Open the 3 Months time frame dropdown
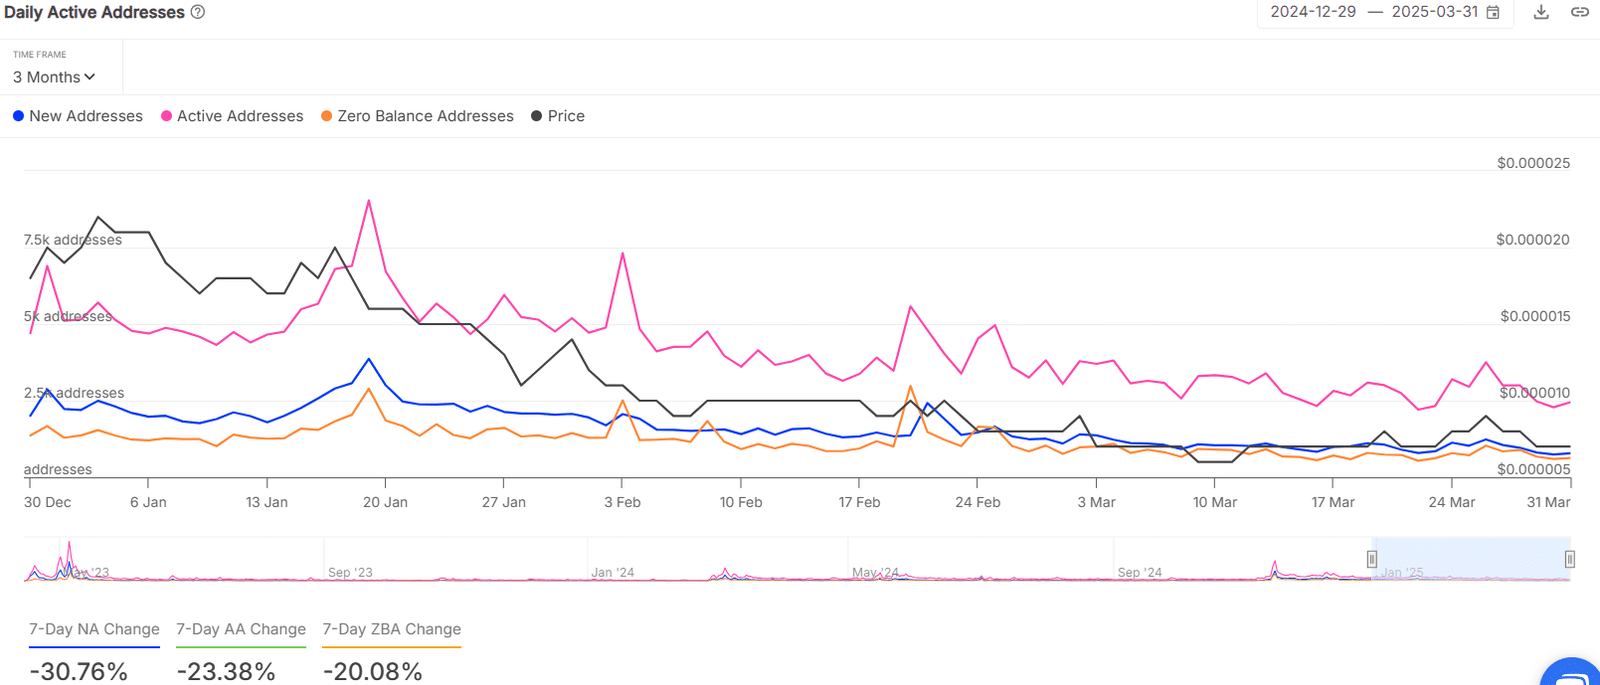This screenshot has height=685, width=1600. tap(54, 77)
